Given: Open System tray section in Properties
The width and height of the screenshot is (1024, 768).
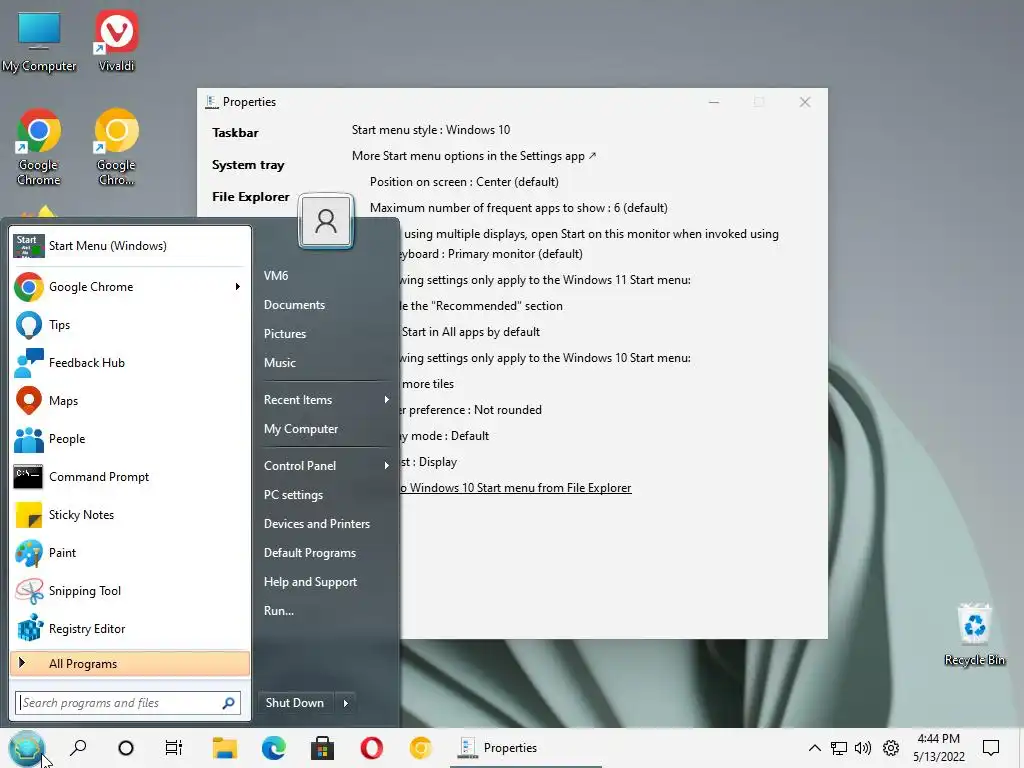Looking at the screenshot, I should point(248,165).
